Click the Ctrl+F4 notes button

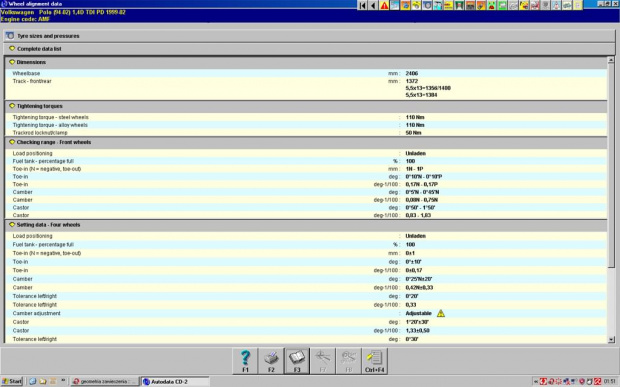point(374,361)
